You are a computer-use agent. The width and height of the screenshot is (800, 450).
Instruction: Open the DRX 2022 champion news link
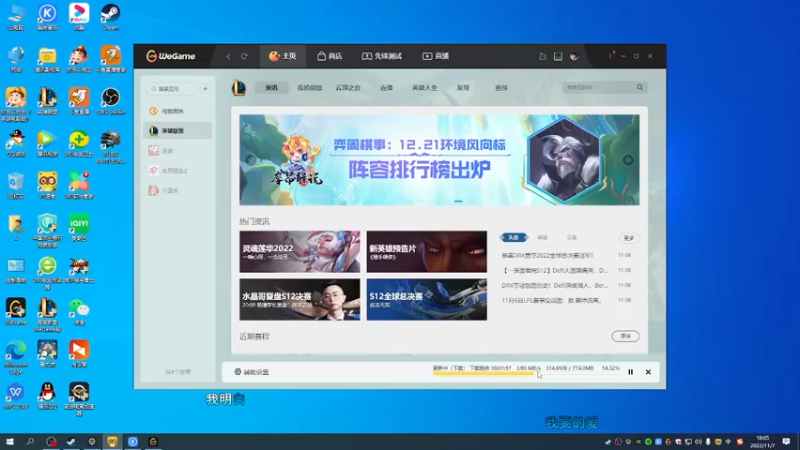click(x=547, y=255)
